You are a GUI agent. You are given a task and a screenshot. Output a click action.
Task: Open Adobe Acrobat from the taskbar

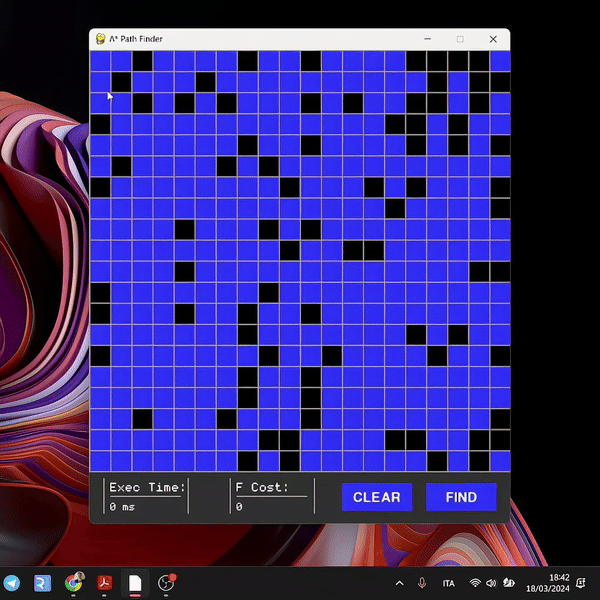coord(103,583)
